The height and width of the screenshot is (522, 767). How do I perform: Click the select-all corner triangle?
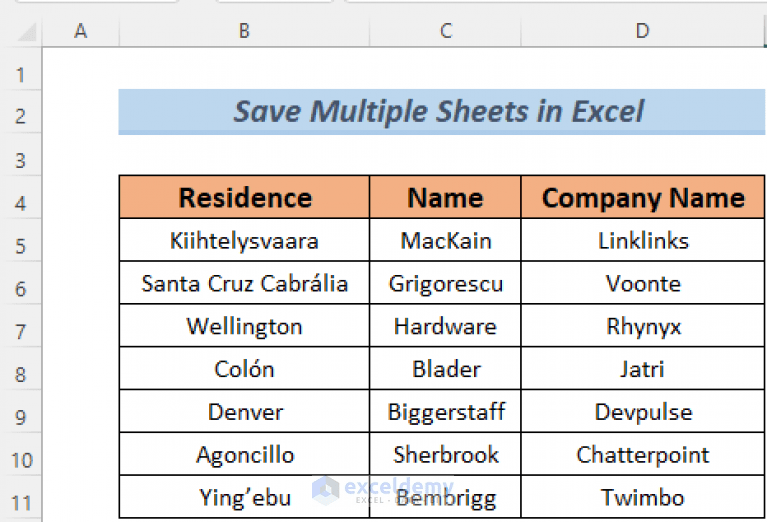(x=26, y=32)
